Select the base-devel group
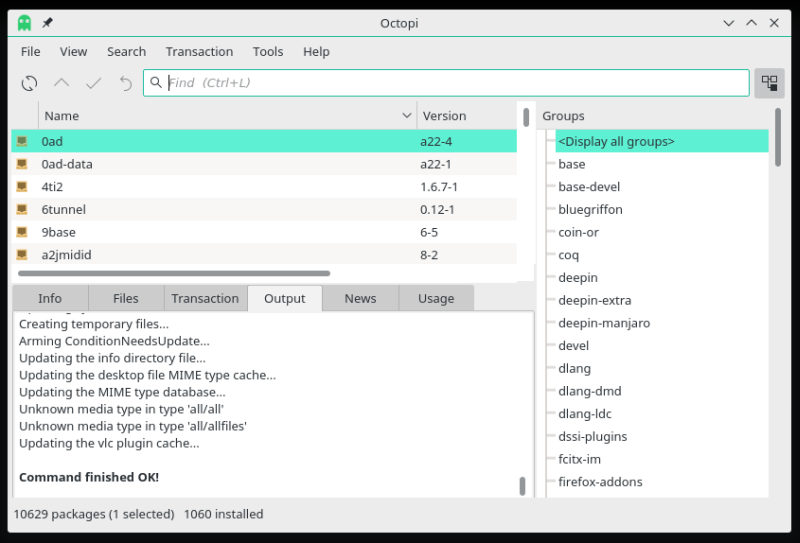The height and width of the screenshot is (543, 800). (x=589, y=187)
